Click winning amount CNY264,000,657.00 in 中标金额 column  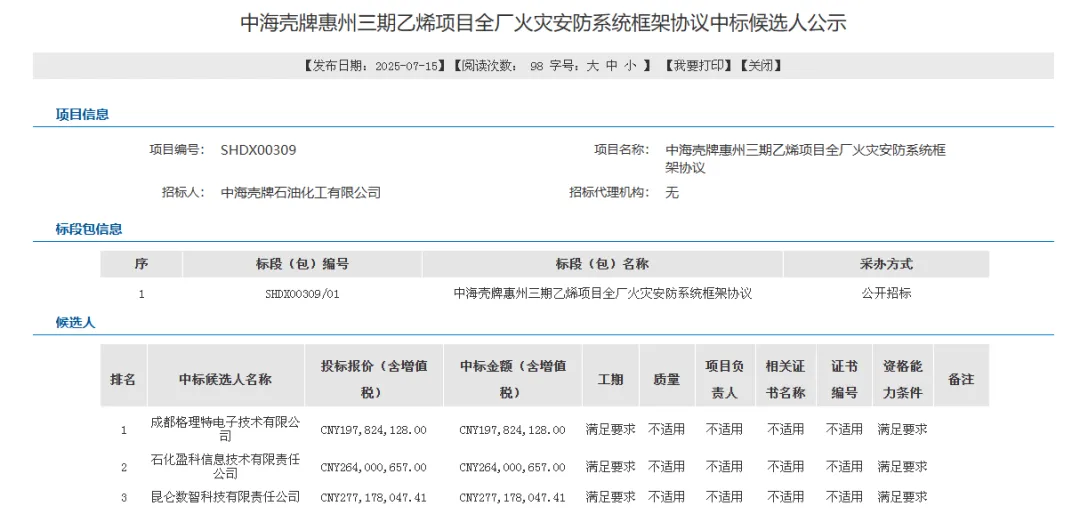point(512,467)
